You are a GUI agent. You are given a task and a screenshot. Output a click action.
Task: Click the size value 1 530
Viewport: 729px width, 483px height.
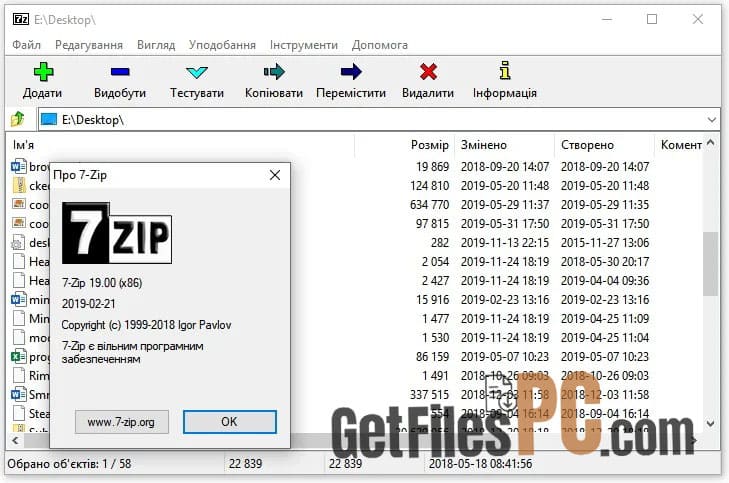pos(435,337)
